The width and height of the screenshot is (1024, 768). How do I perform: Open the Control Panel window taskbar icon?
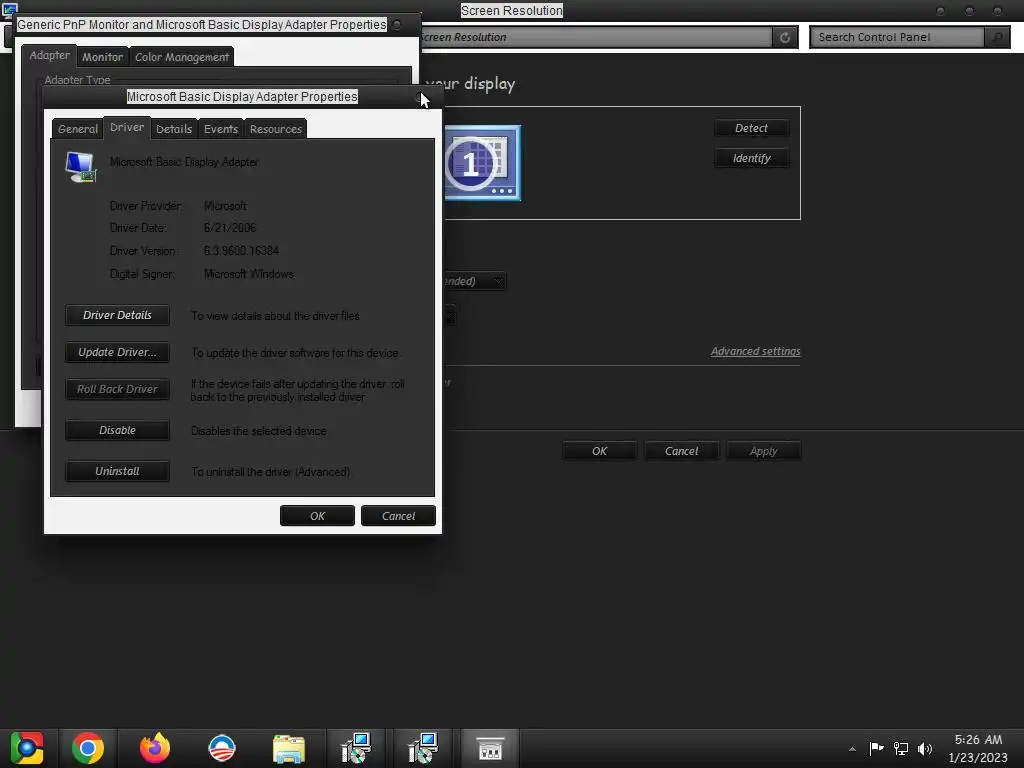tap(490, 748)
